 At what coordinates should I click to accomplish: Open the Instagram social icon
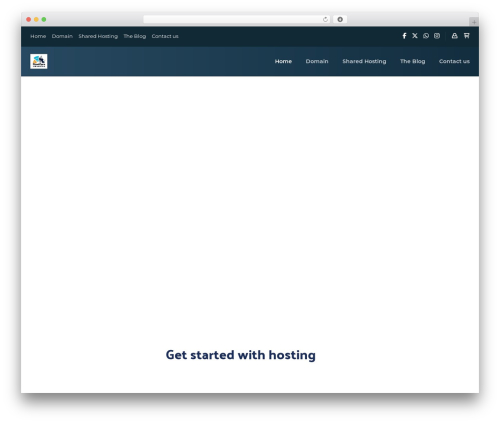(437, 36)
